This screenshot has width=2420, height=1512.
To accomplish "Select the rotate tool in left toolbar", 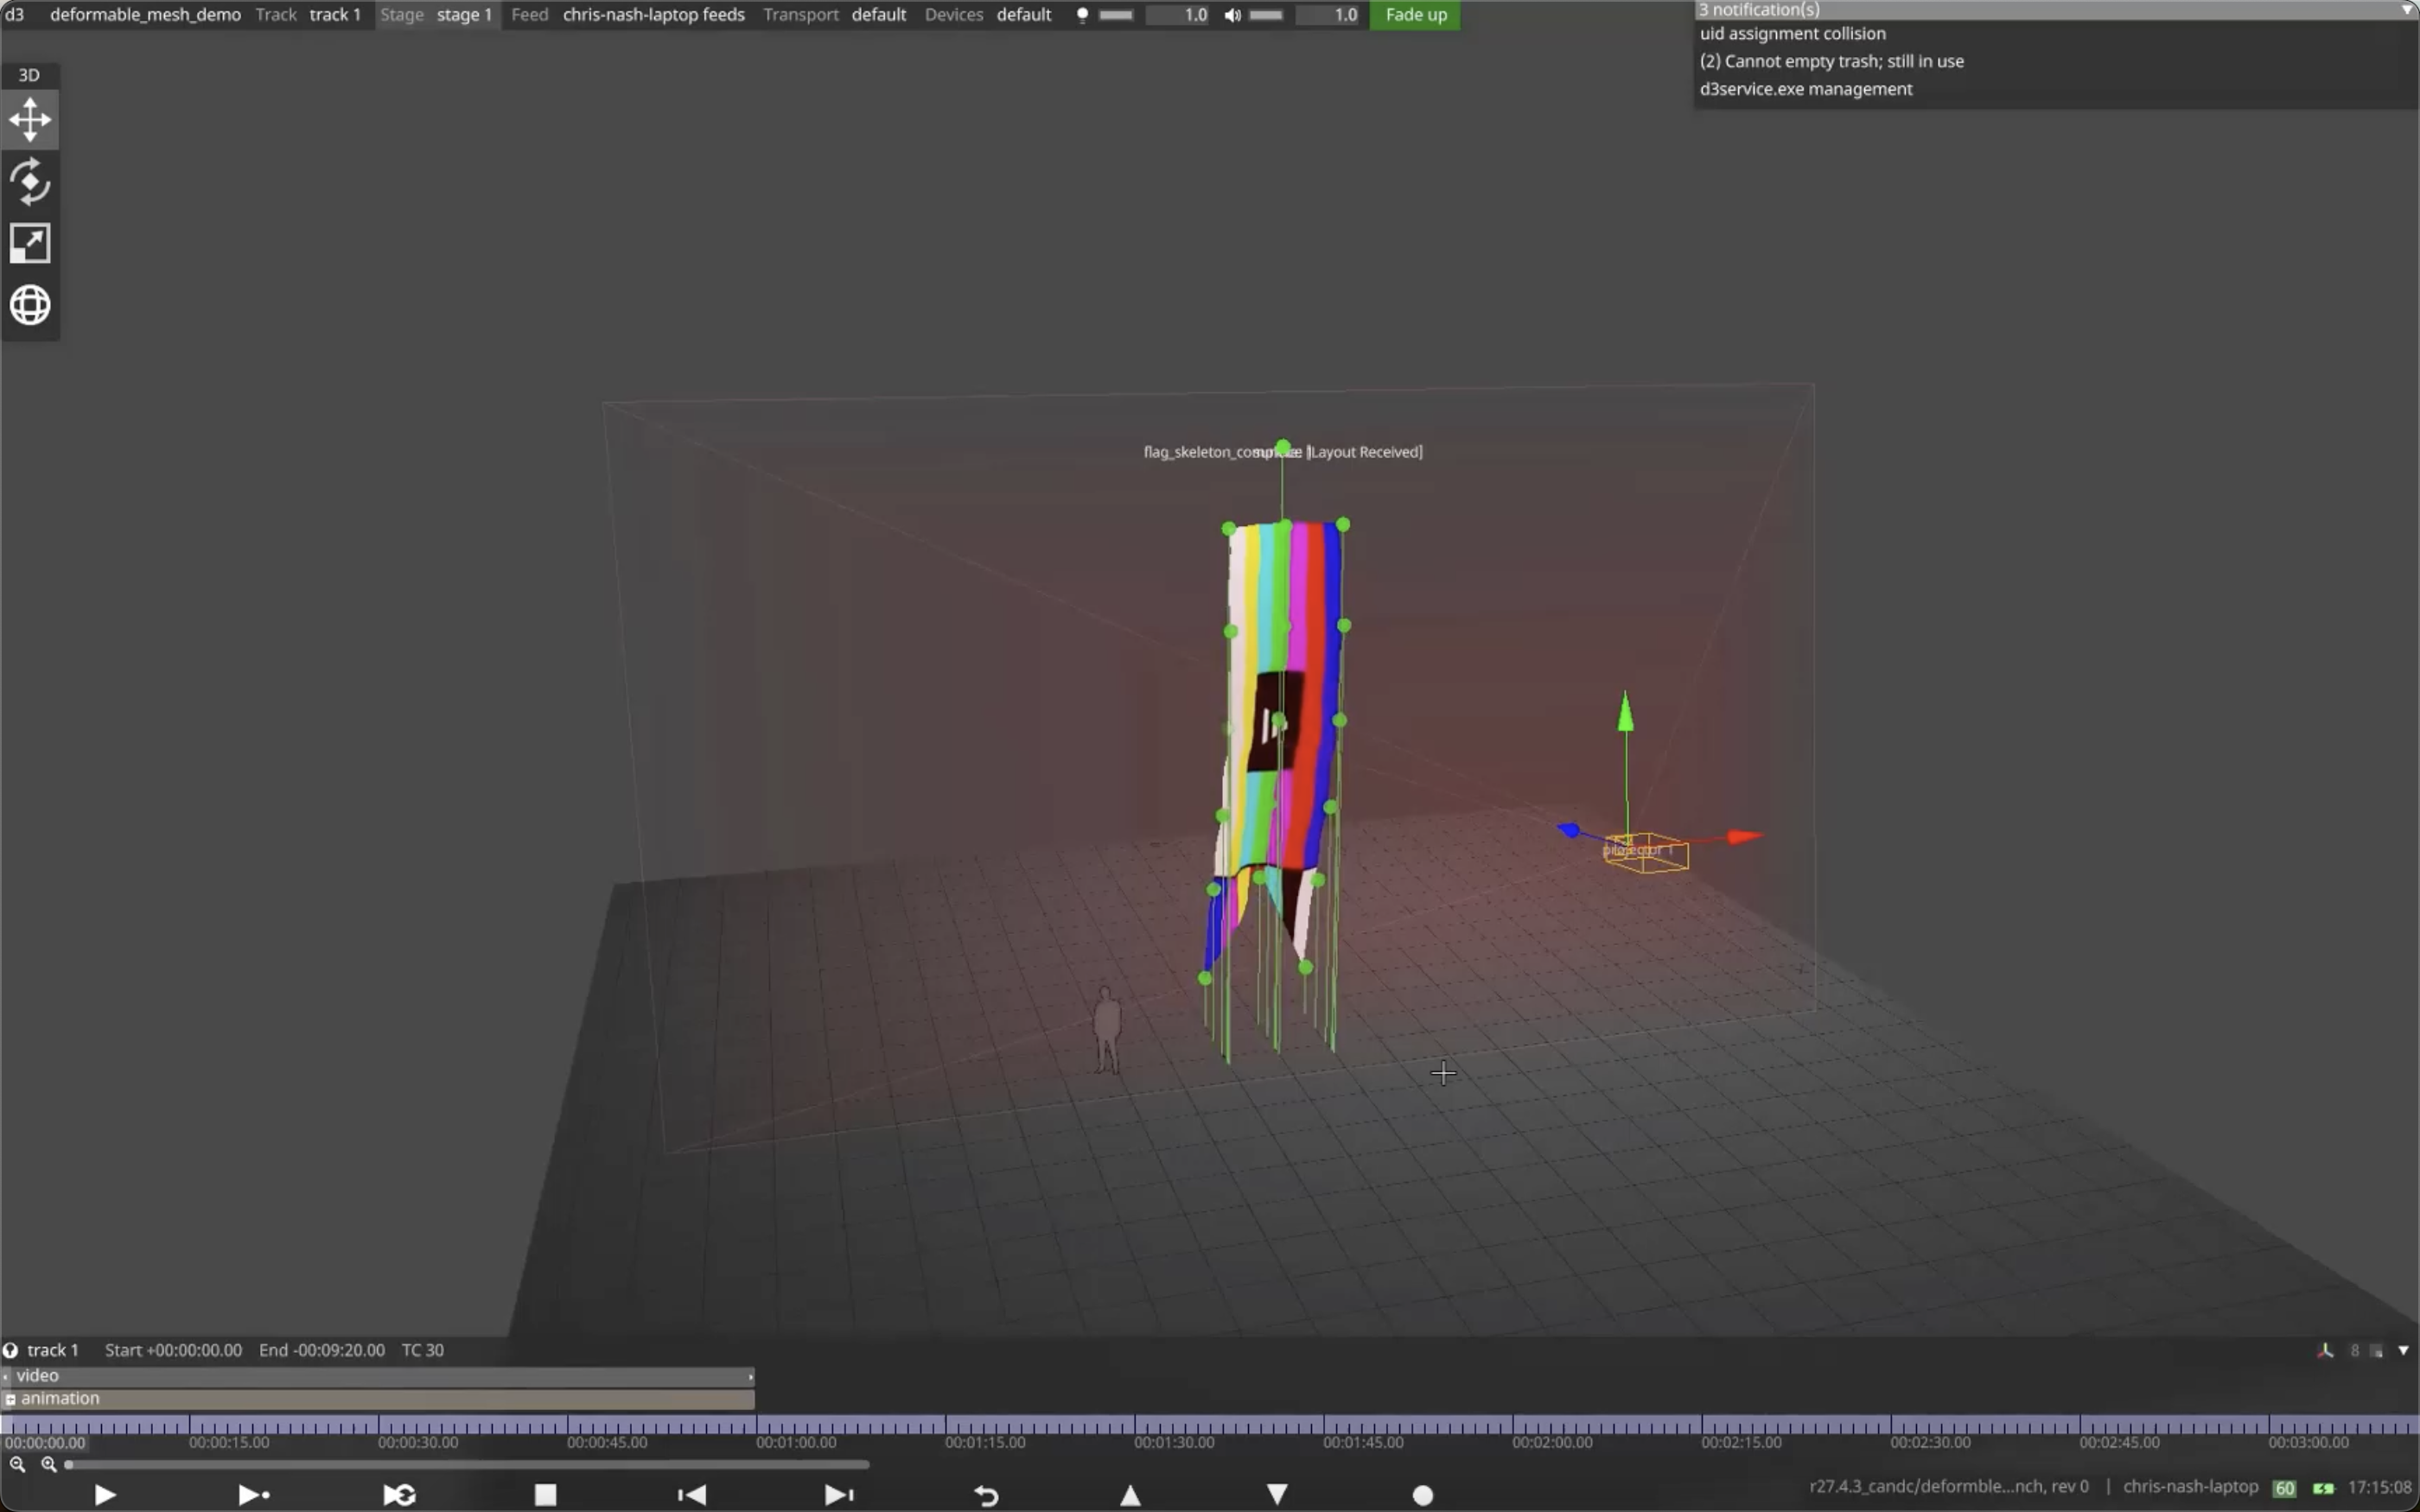I will pos(30,182).
